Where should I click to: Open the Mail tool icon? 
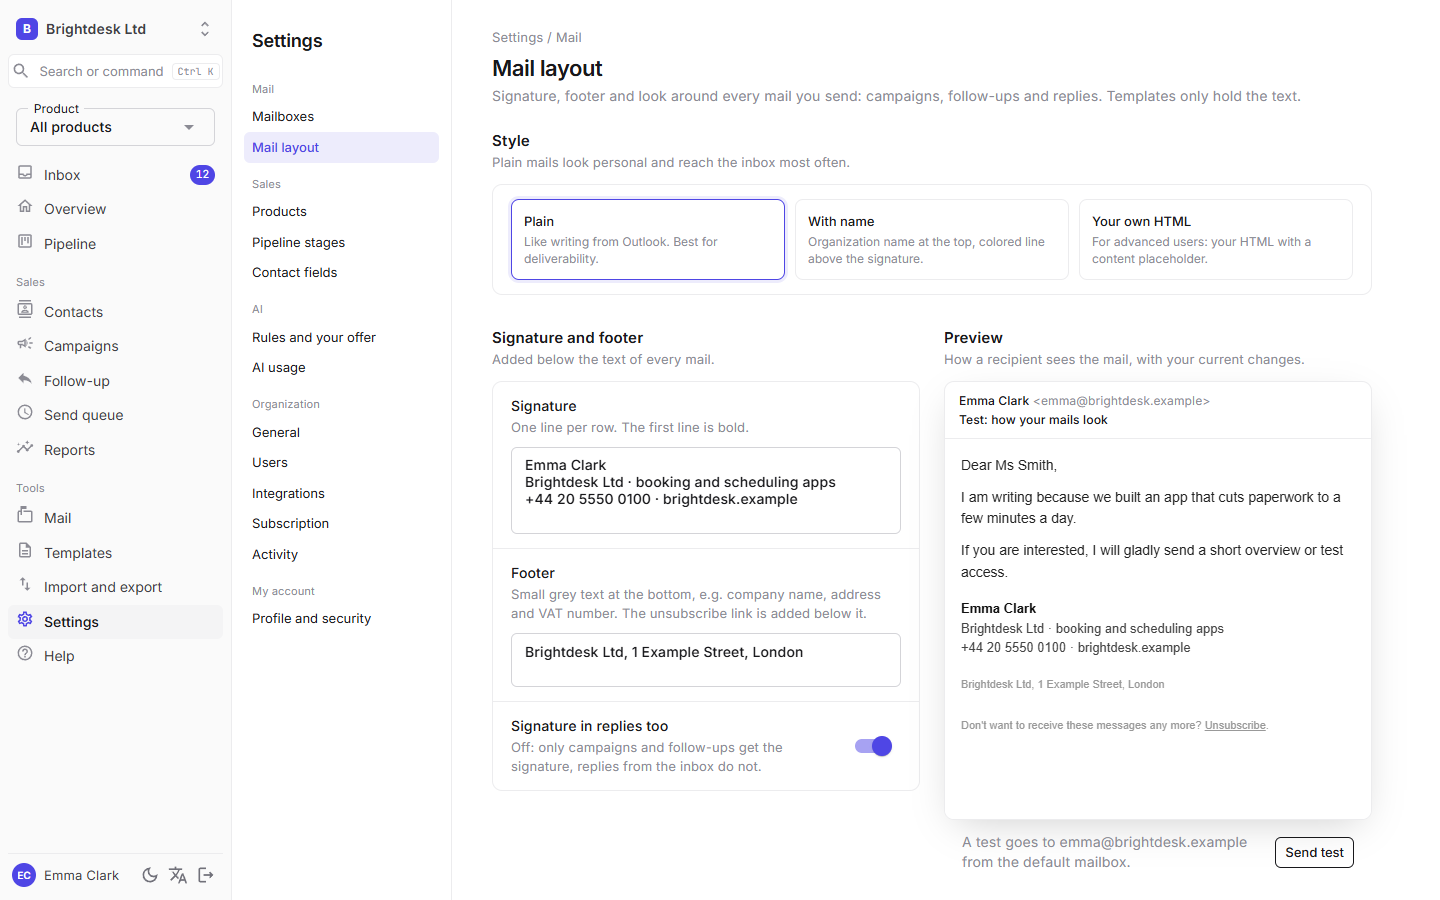point(25,516)
